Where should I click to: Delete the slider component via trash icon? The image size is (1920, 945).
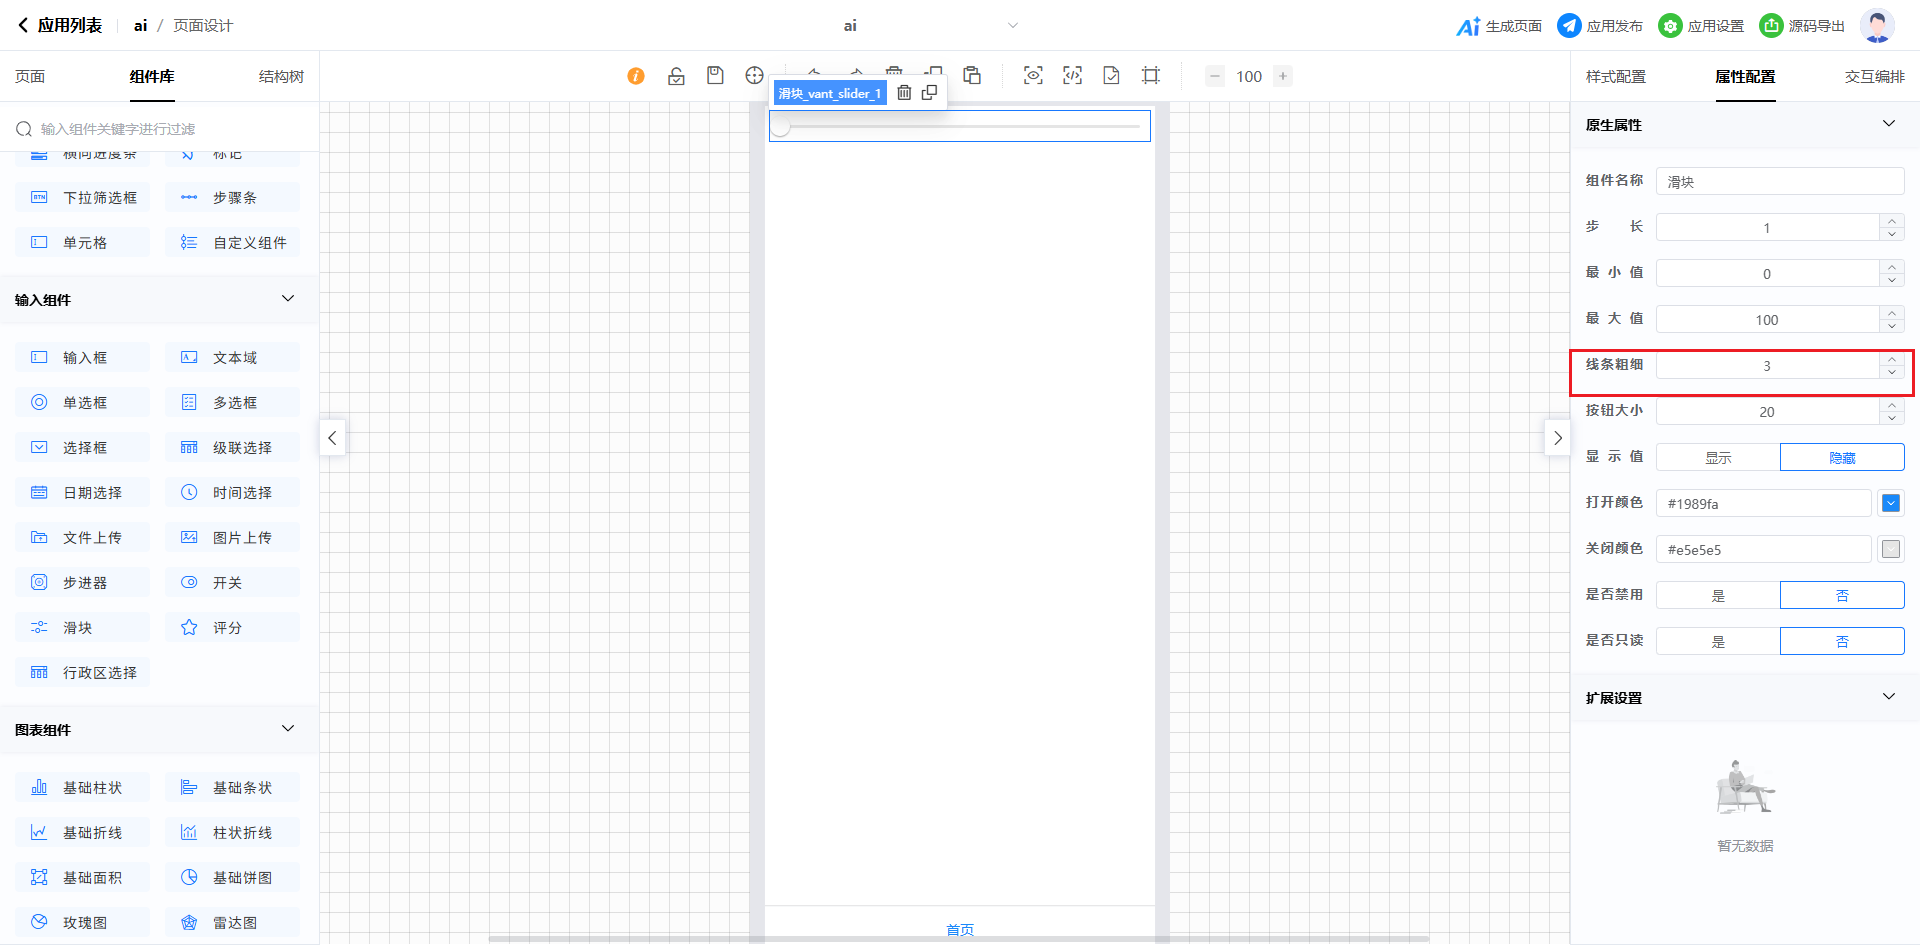[904, 93]
